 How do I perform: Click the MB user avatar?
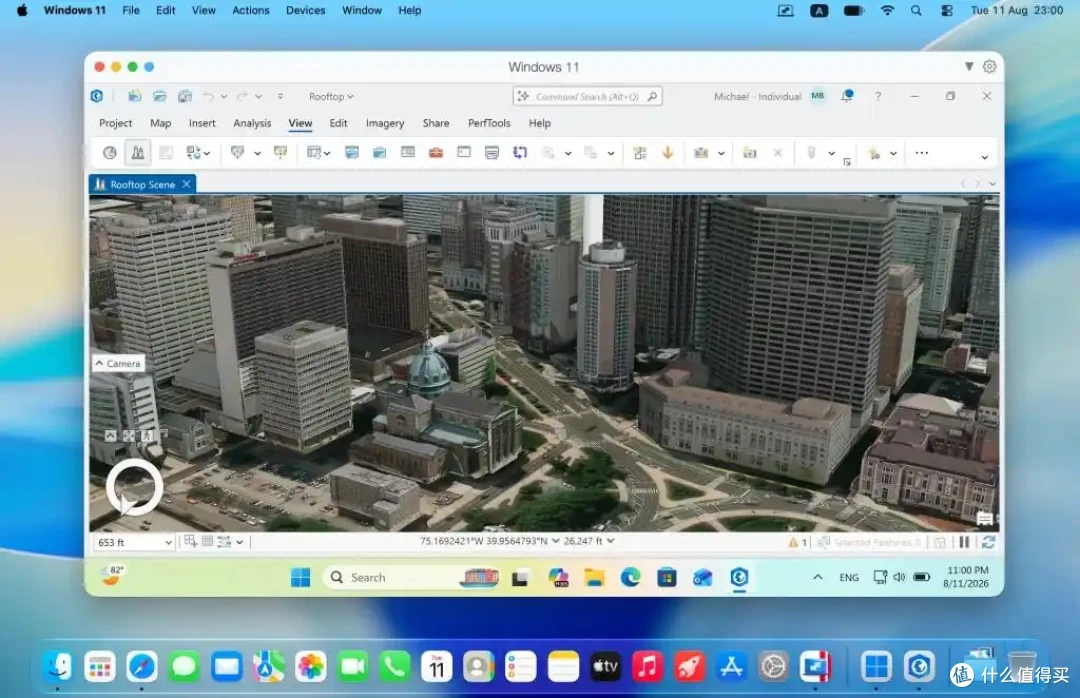click(818, 96)
